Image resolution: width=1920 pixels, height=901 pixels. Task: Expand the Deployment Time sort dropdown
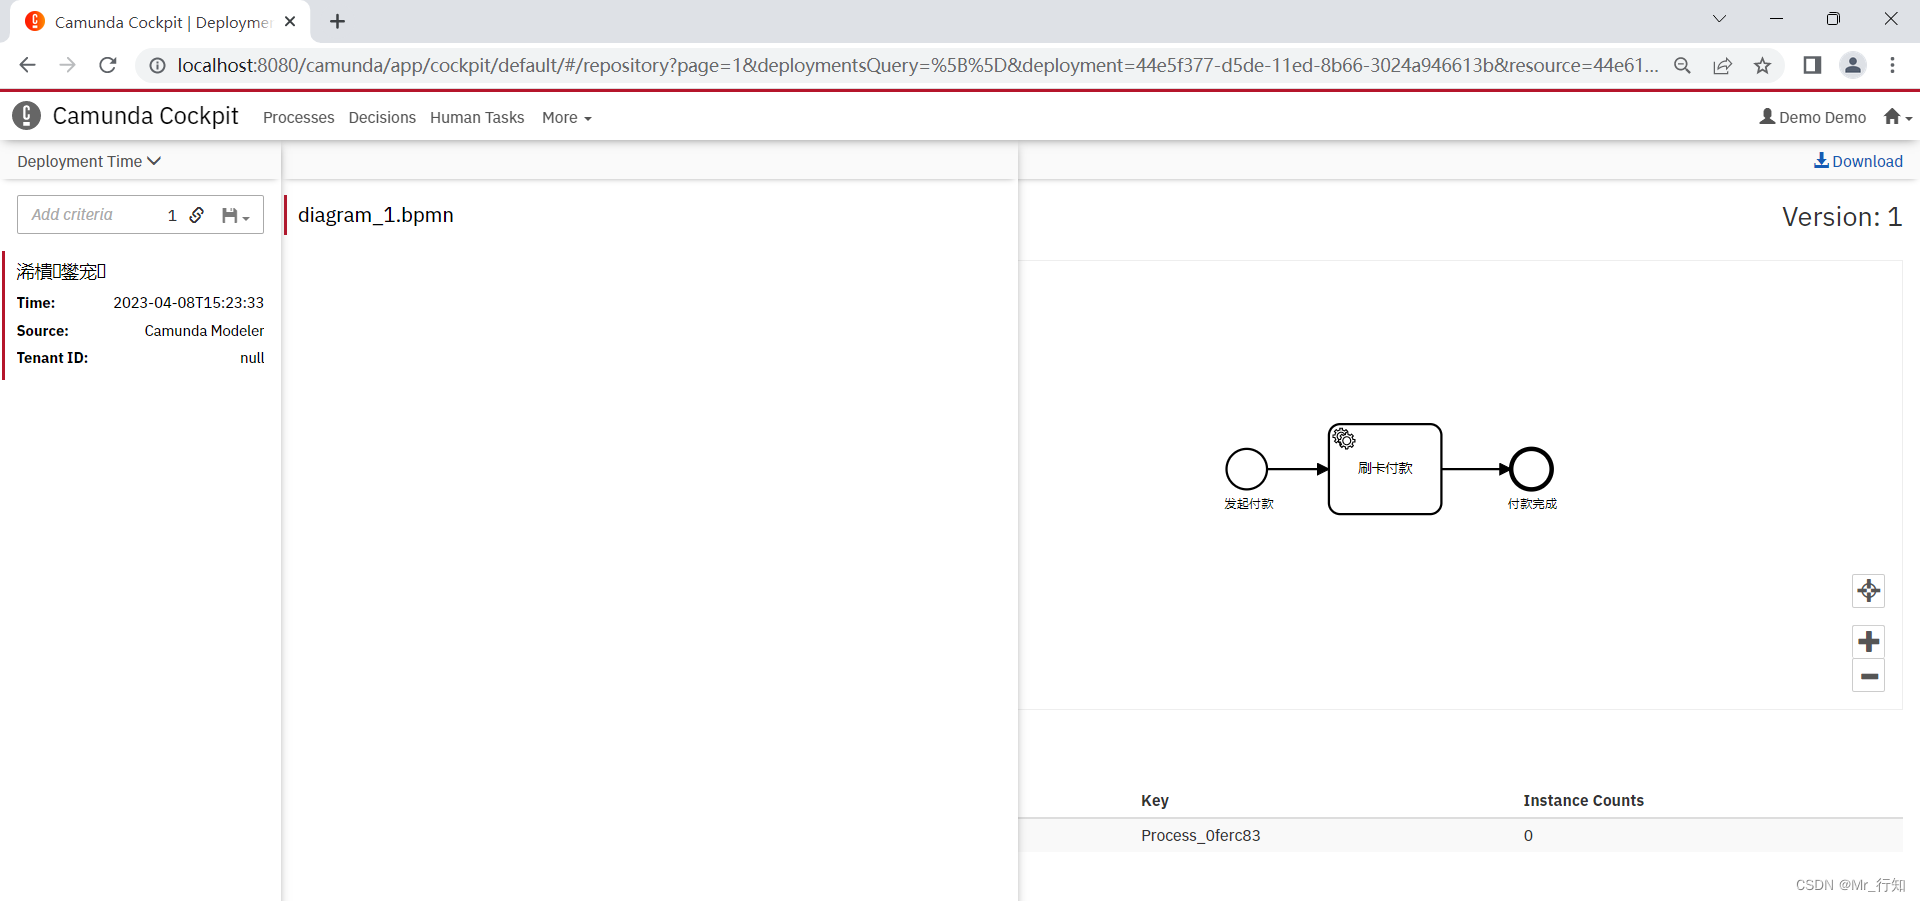point(89,161)
